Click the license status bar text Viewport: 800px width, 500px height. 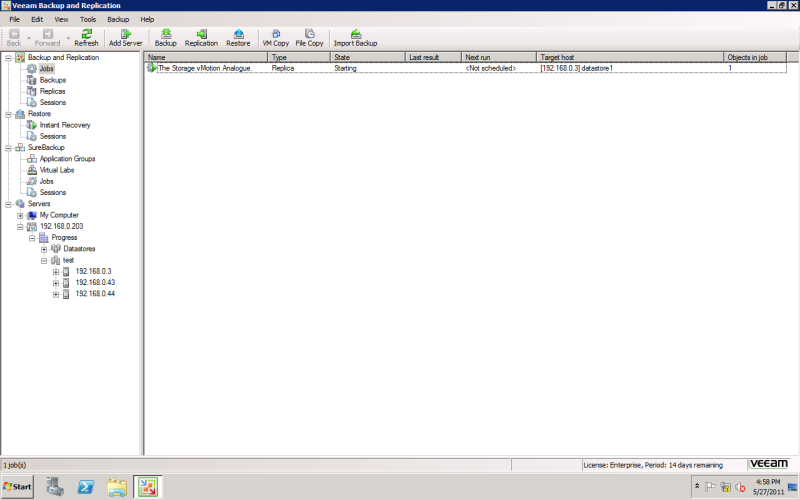pos(653,465)
